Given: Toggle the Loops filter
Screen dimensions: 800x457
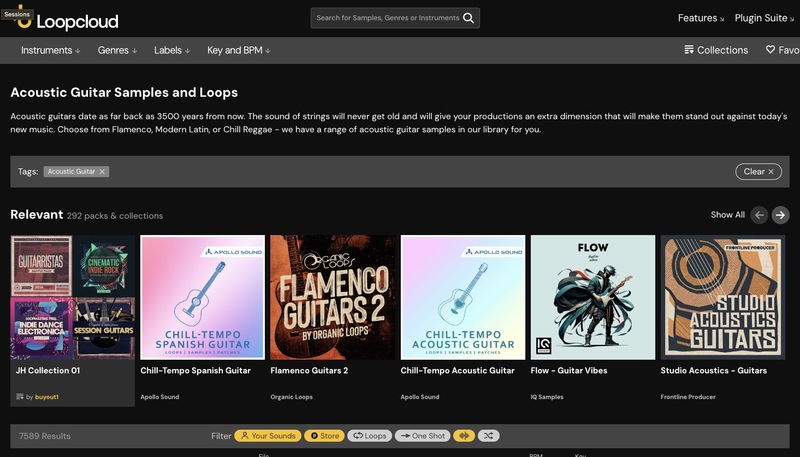Looking at the screenshot, I should click(369, 436).
